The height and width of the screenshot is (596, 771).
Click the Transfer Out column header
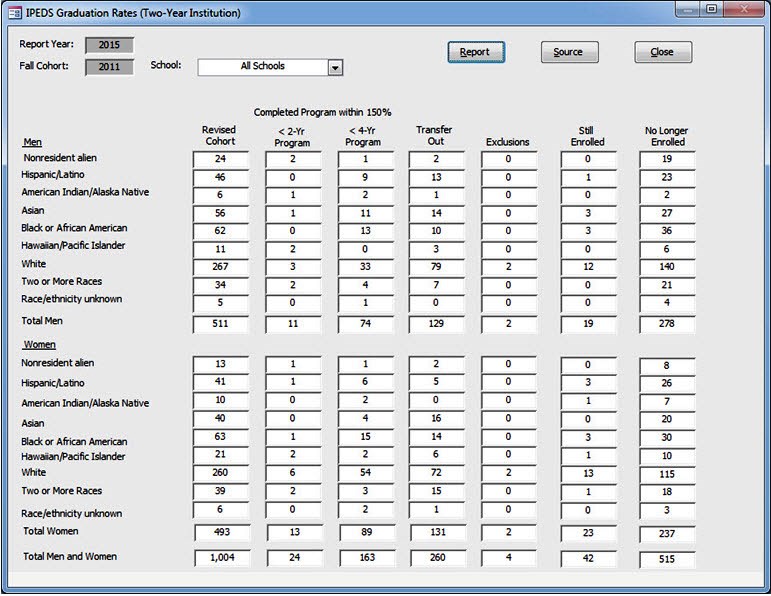(435, 136)
